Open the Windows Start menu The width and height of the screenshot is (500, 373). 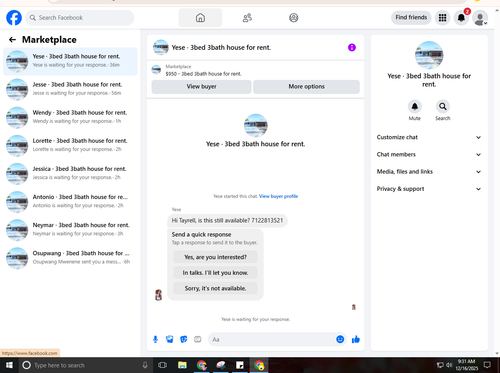point(9,365)
